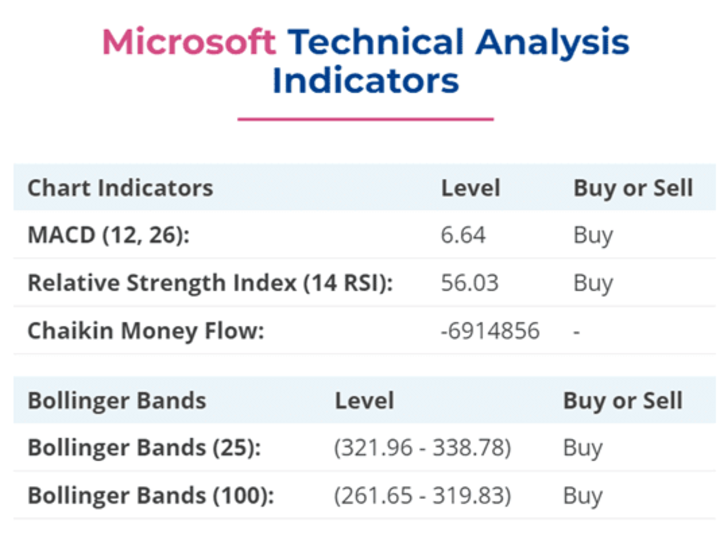
Task: Click the Buy signal for MACD
Action: (593, 236)
